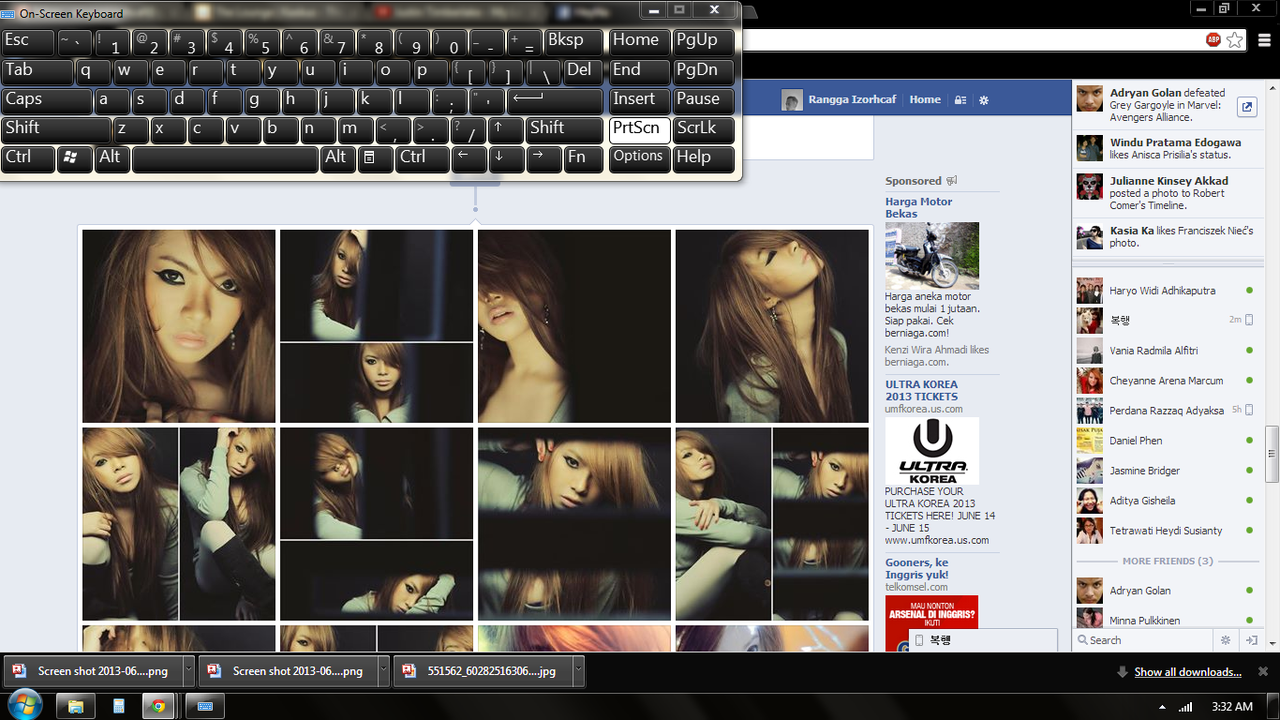Click the keyboard Help key
The width and height of the screenshot is (1280, 720).
pos(704,158)
